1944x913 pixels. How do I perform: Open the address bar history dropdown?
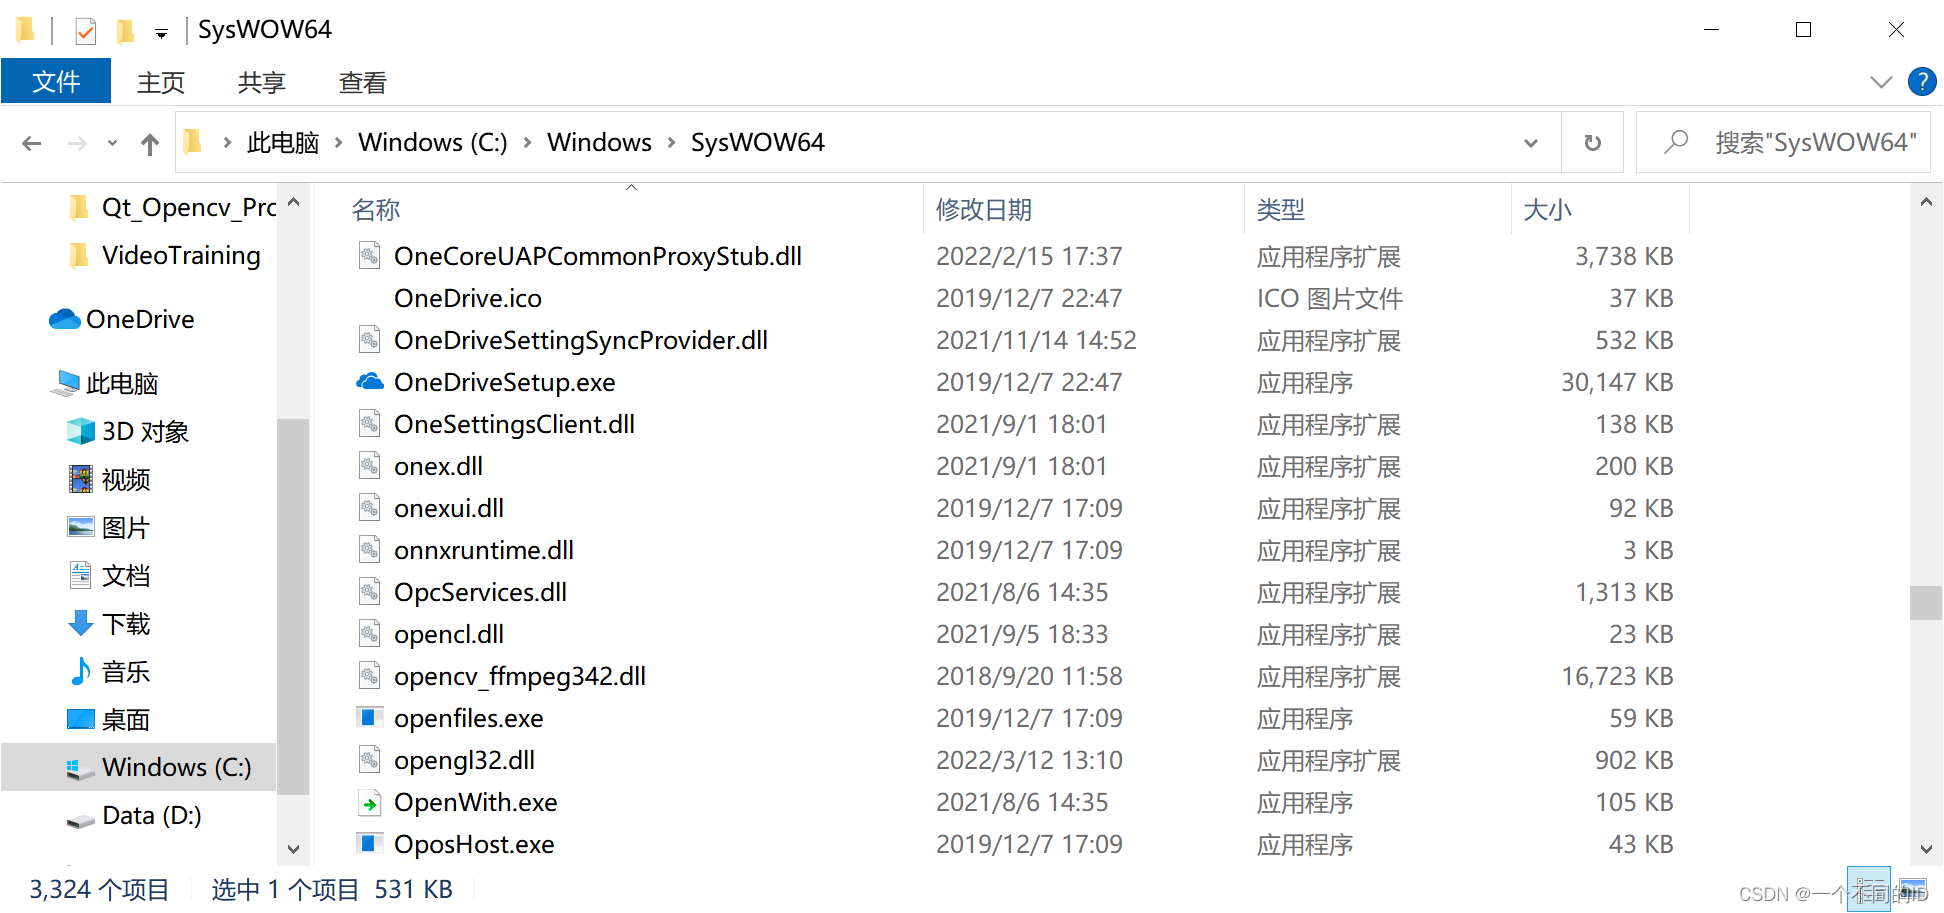coord(1531,143)
